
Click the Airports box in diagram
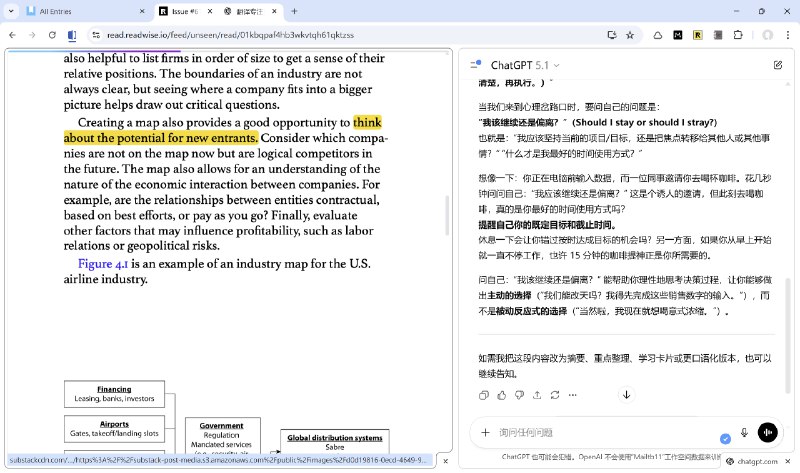[114, 429]
